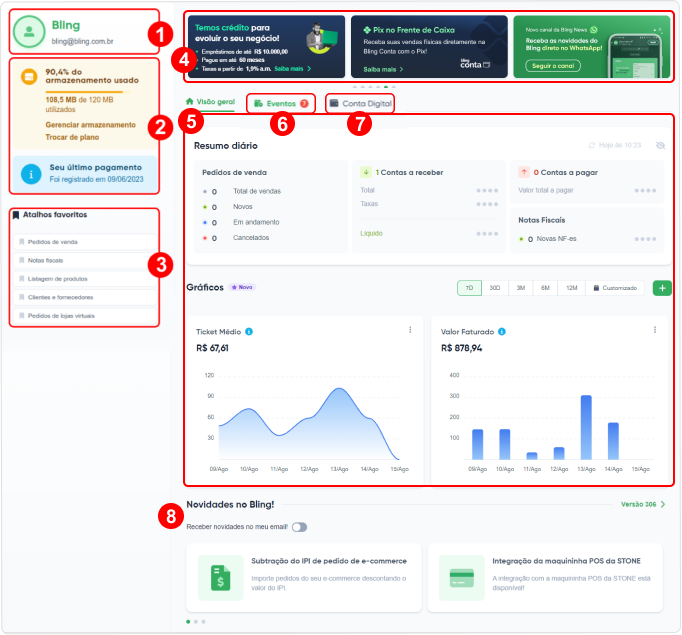Click the Eventos notification badge

pos(304,104)
